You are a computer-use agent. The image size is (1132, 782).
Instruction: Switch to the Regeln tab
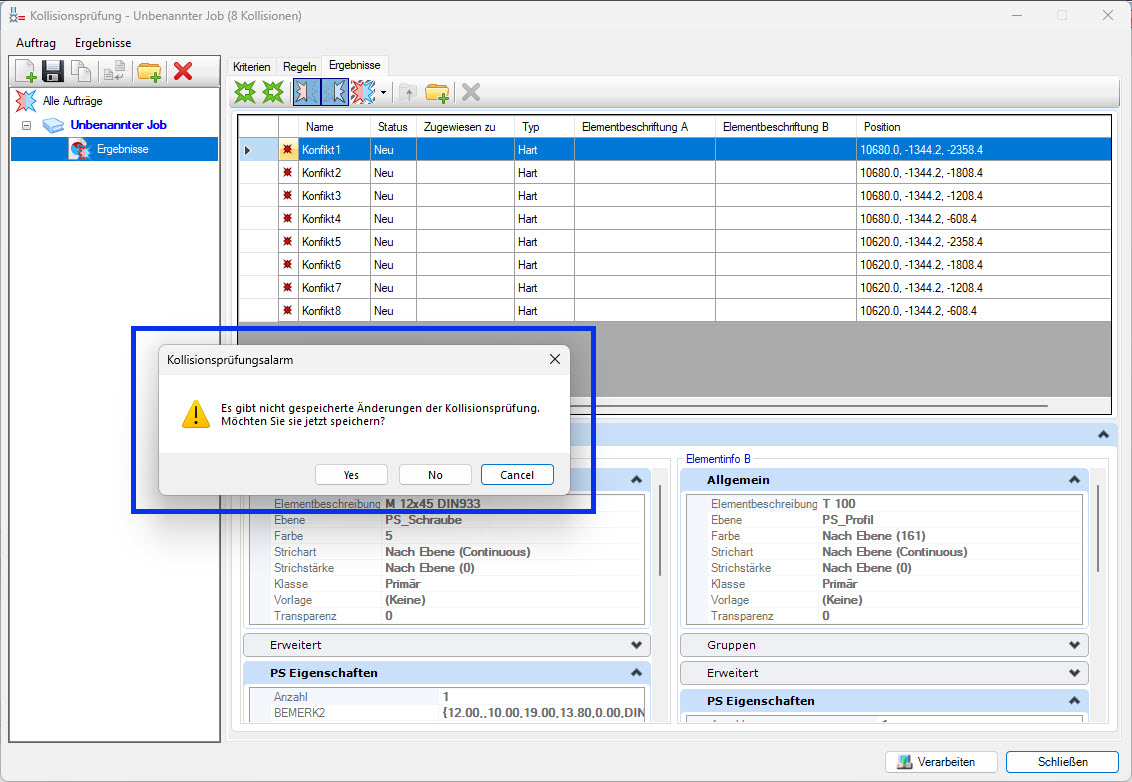tap(300, 66)
